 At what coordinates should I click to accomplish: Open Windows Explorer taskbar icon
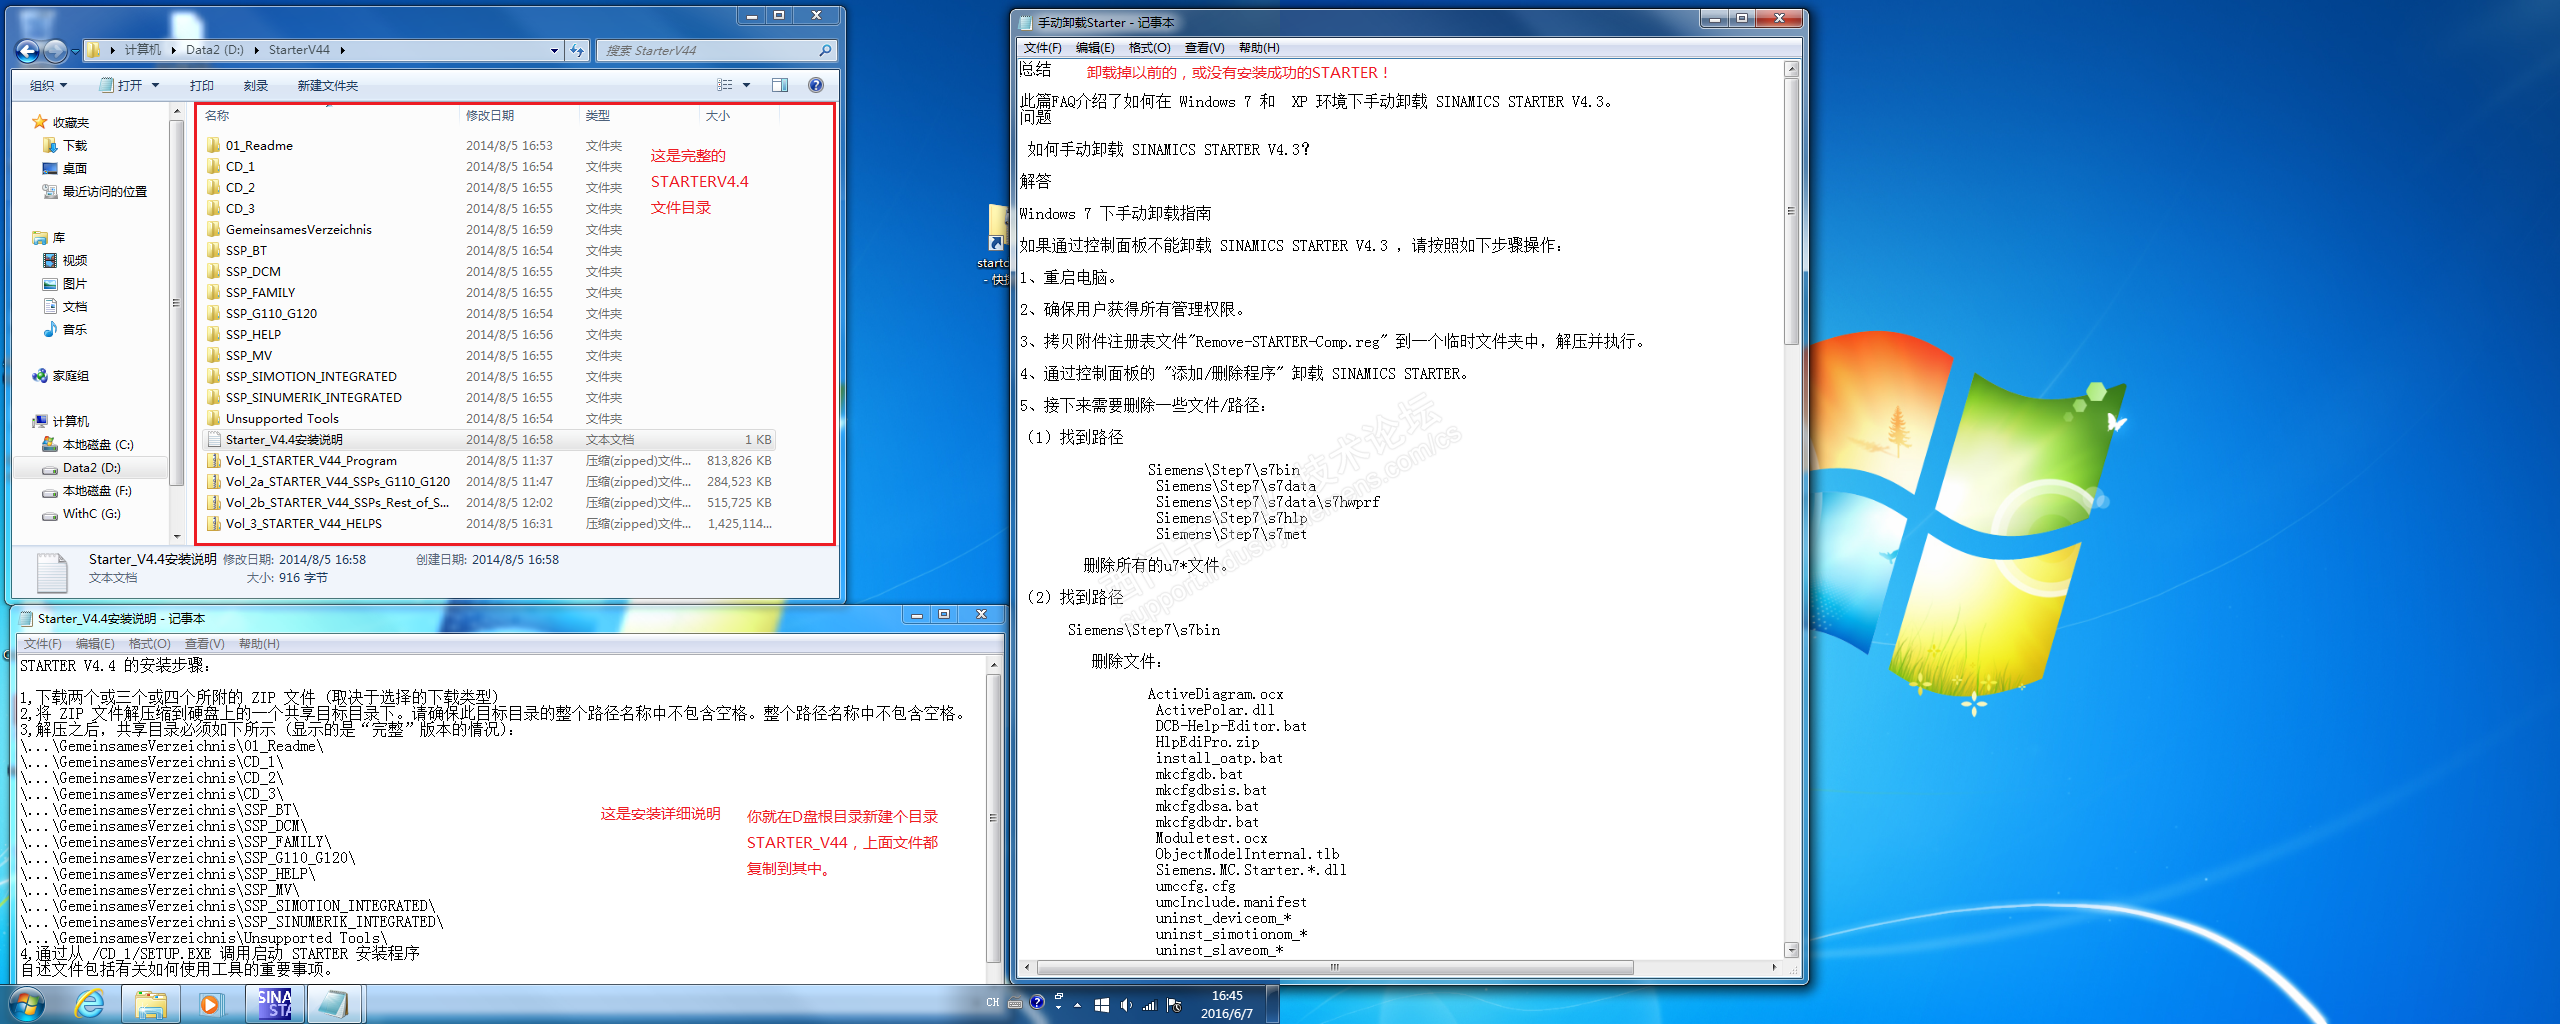pyautogui.click(x=151, y=1003)
